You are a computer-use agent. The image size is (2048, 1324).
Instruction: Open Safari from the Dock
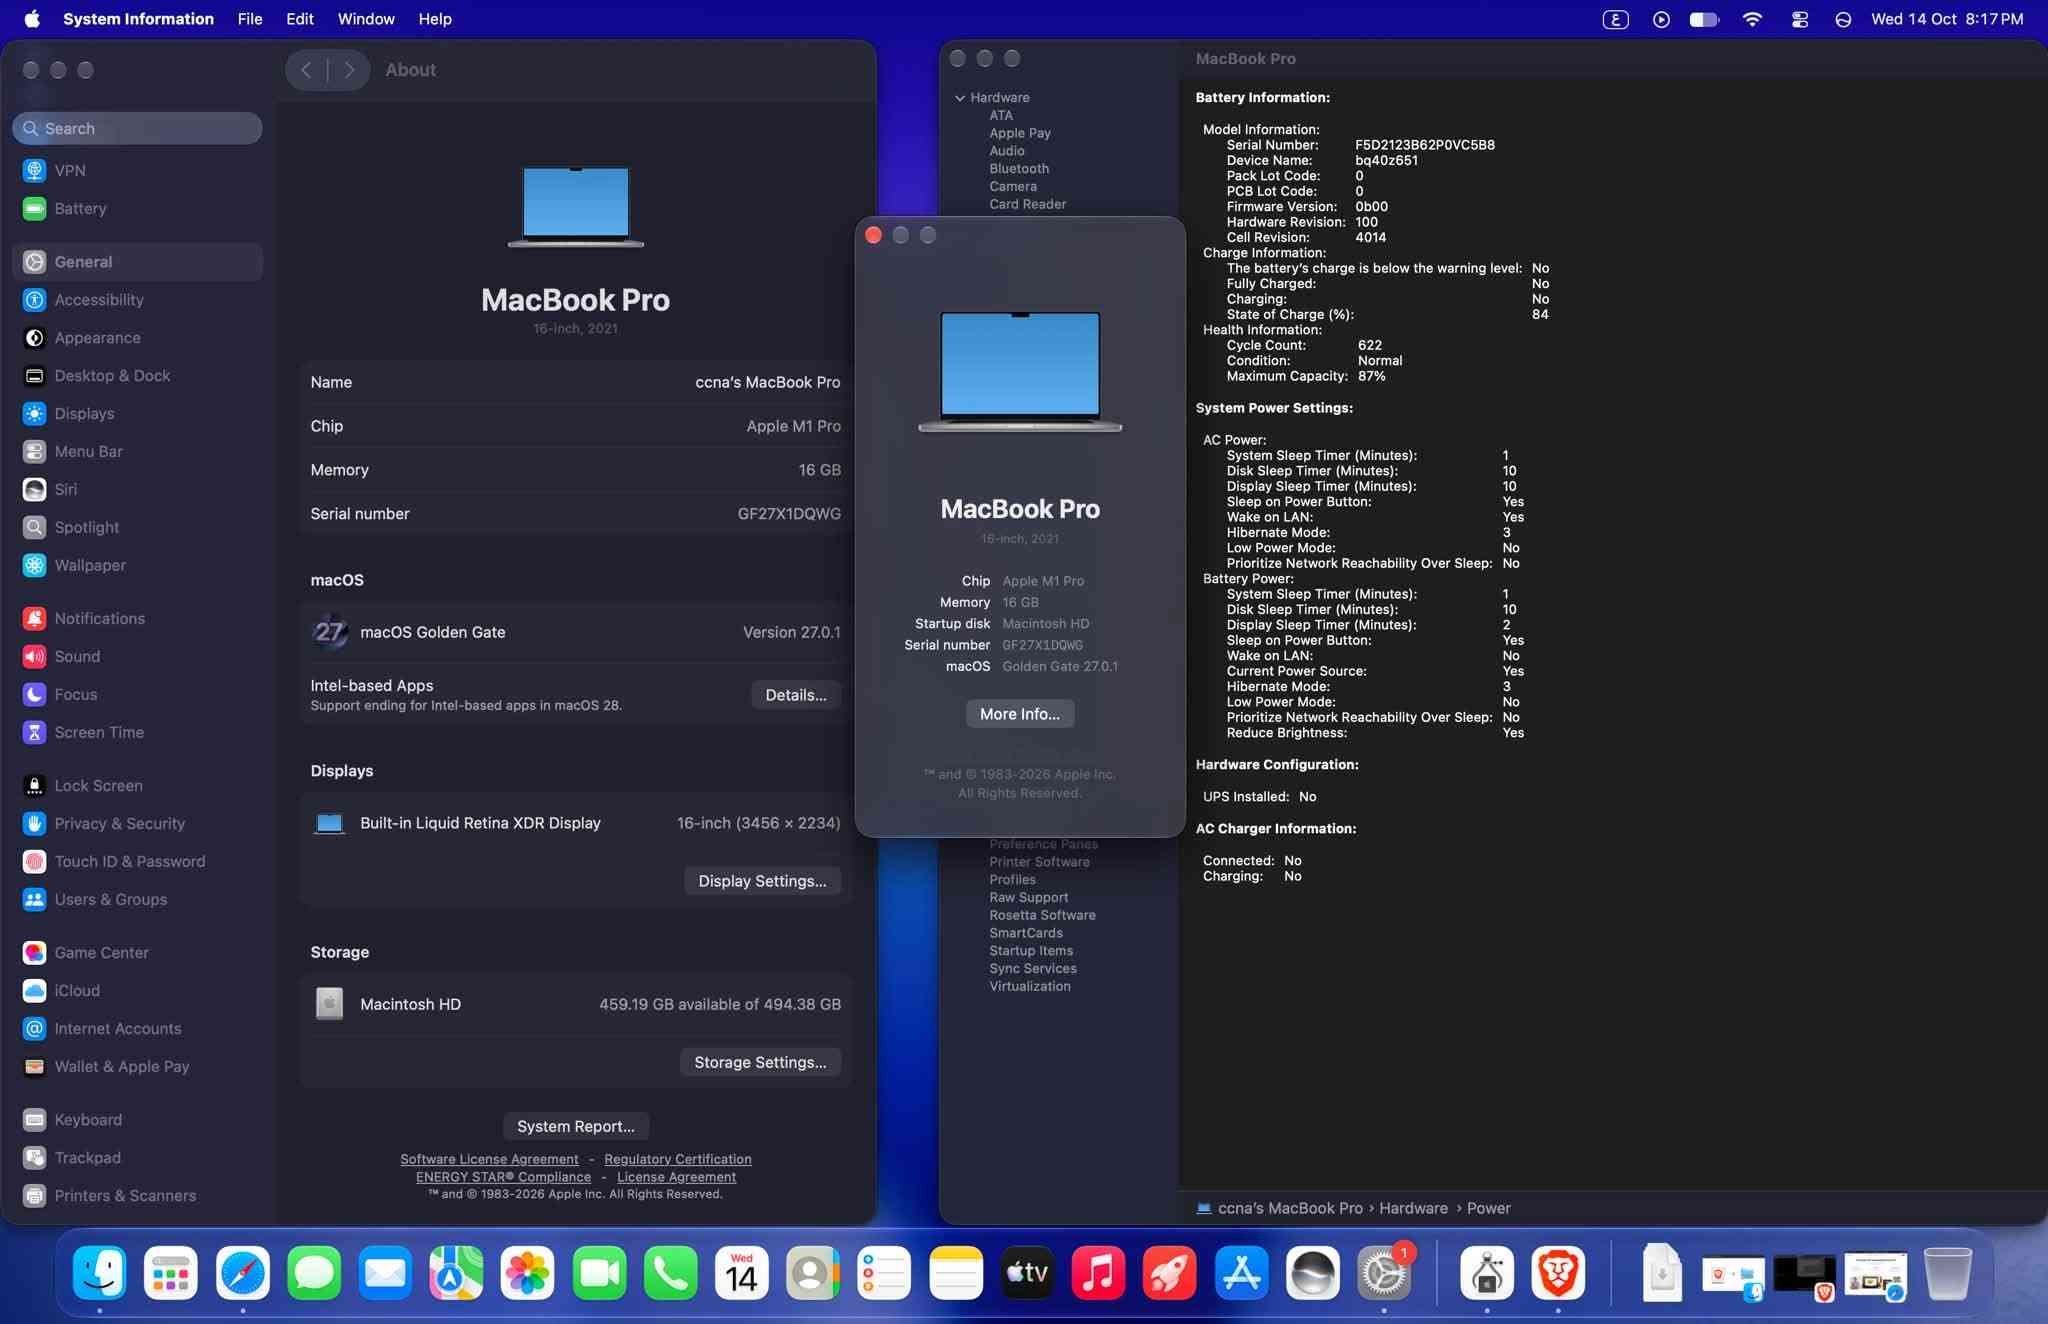point(243,1273)
